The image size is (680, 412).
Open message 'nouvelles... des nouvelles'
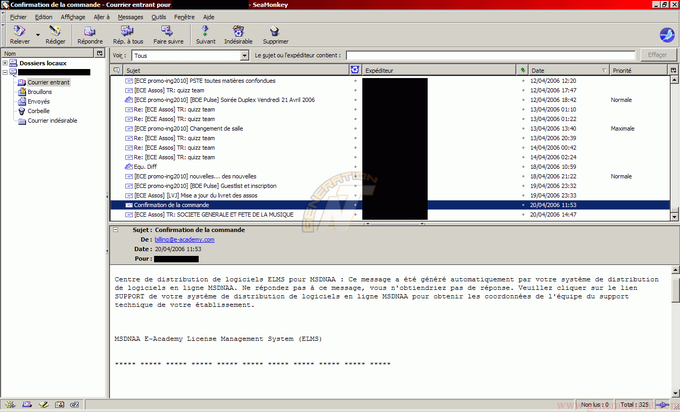[x=195, y=176]
